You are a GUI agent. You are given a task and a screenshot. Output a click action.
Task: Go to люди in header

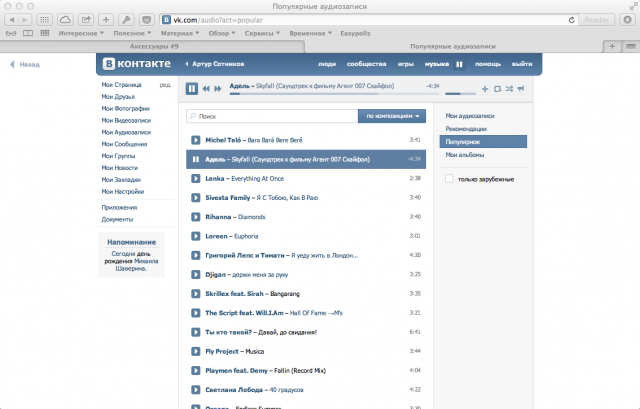click(327, 64)
